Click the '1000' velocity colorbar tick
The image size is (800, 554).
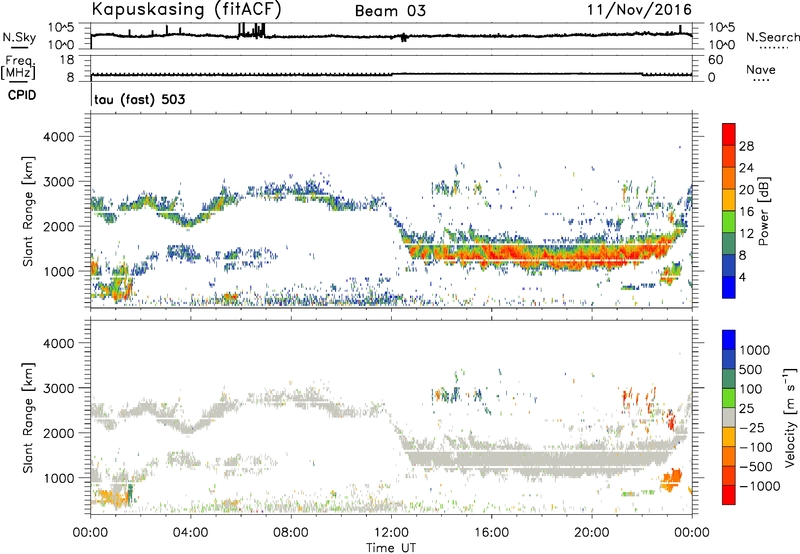point(755,350)
